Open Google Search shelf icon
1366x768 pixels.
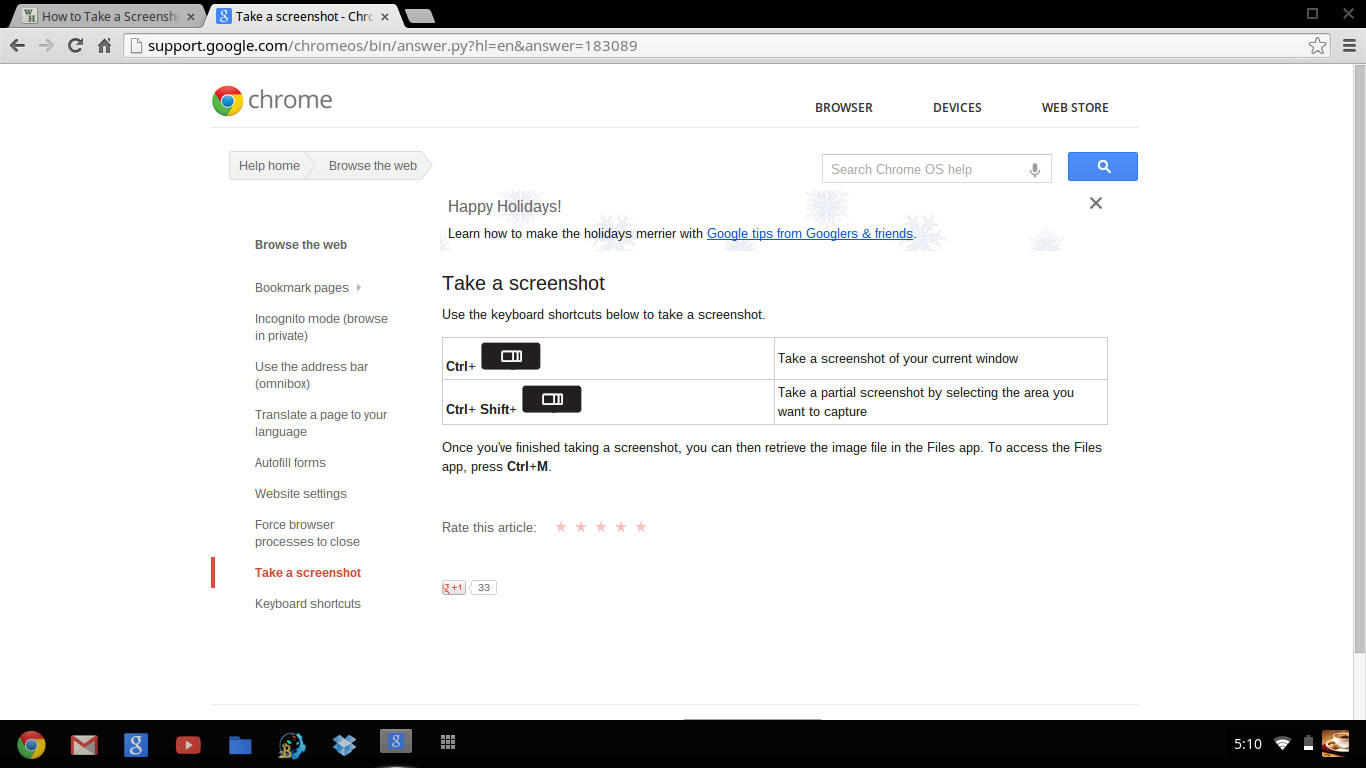[x=136, y=744]
